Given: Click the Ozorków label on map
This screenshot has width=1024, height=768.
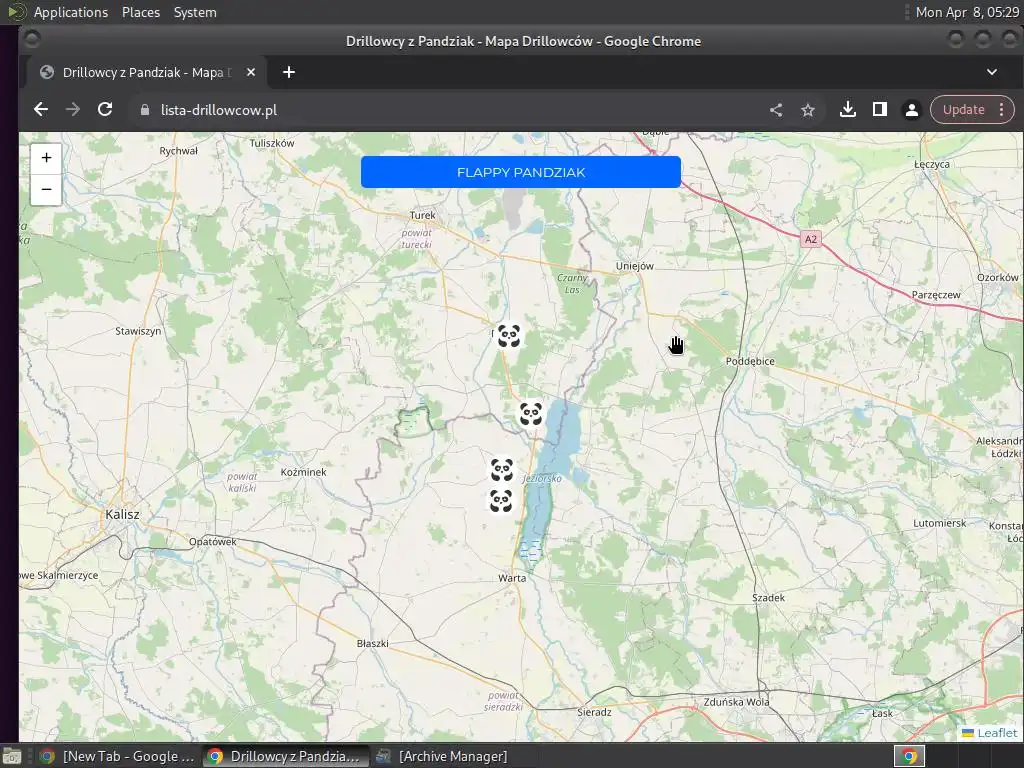Looking at the screenshot, I should pyautogui.click(x=997, y=278).
